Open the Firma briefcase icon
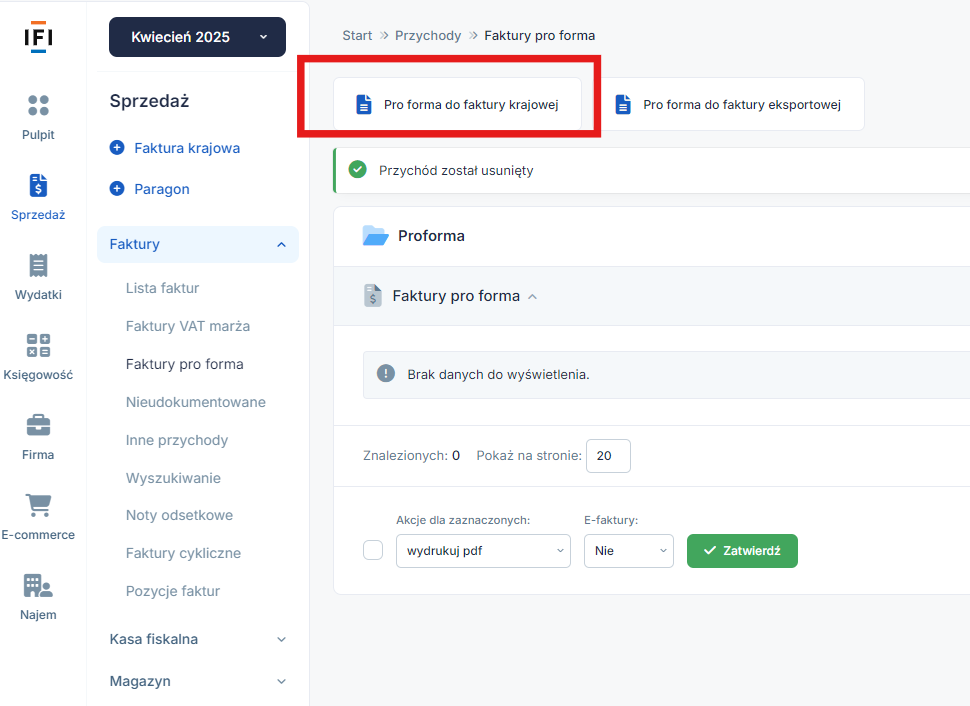Screen dimensions: 970x706 [38, 425]
